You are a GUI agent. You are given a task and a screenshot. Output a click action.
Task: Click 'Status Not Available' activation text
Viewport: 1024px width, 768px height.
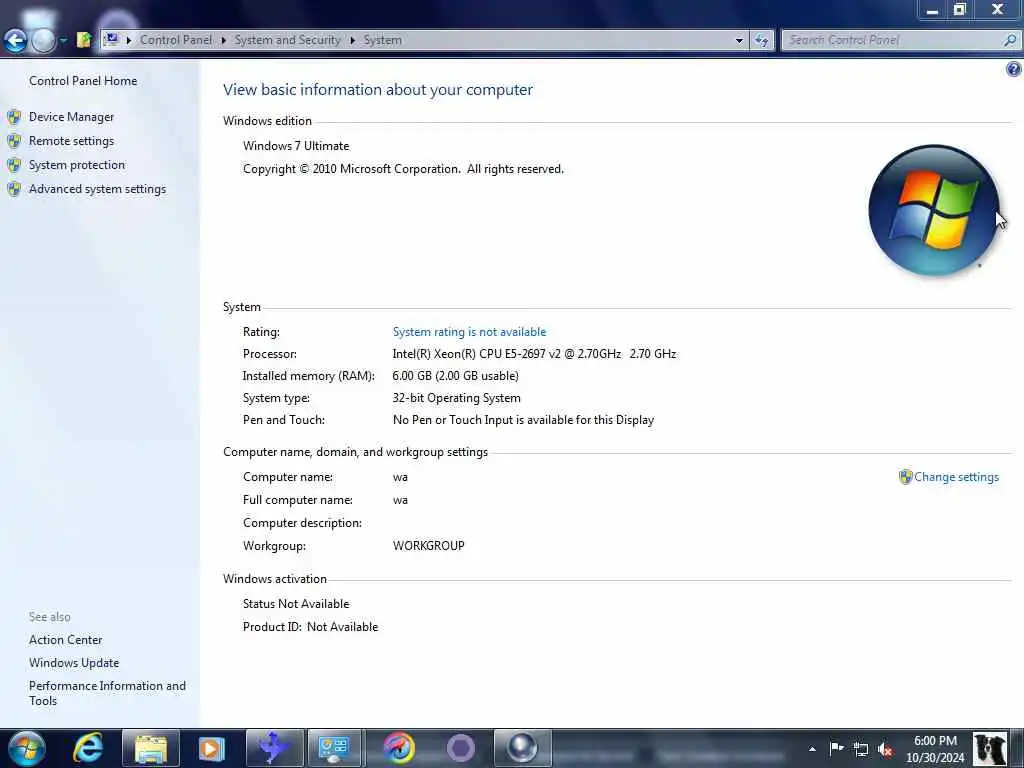pyautogui.click(x=296, y=604)
